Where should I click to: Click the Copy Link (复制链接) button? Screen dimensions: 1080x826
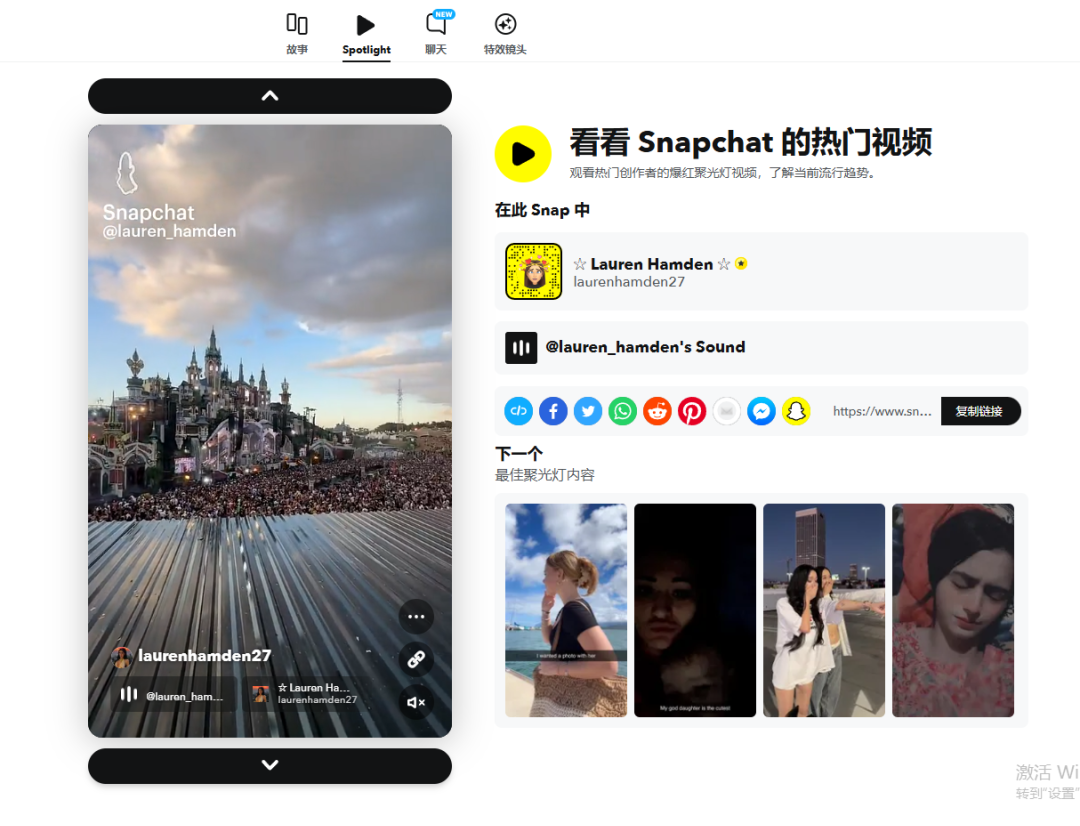(979, 411)
